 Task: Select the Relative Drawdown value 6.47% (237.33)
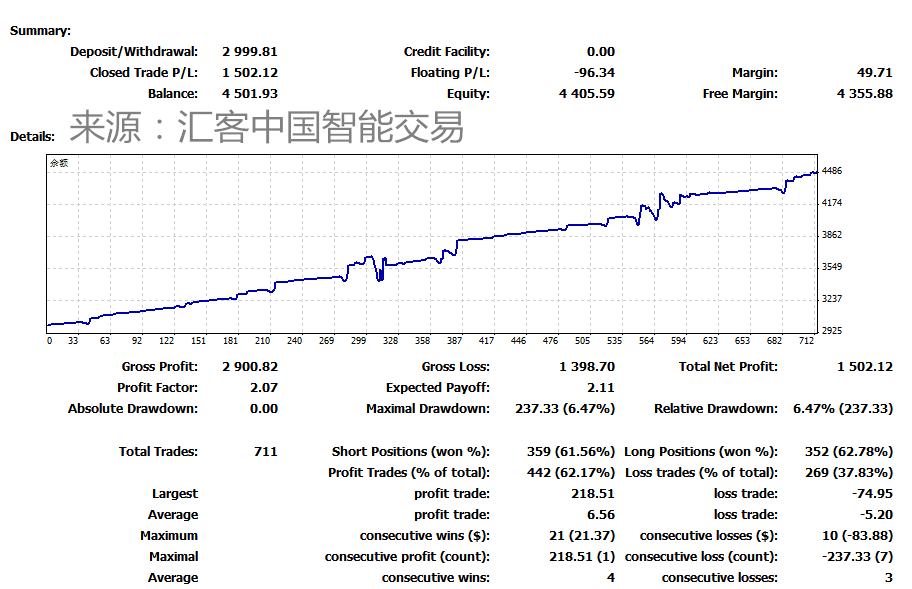843,409
